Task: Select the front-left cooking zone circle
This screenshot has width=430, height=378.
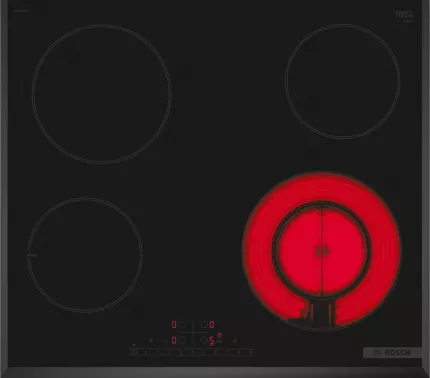Action: (x=85, y=255)
